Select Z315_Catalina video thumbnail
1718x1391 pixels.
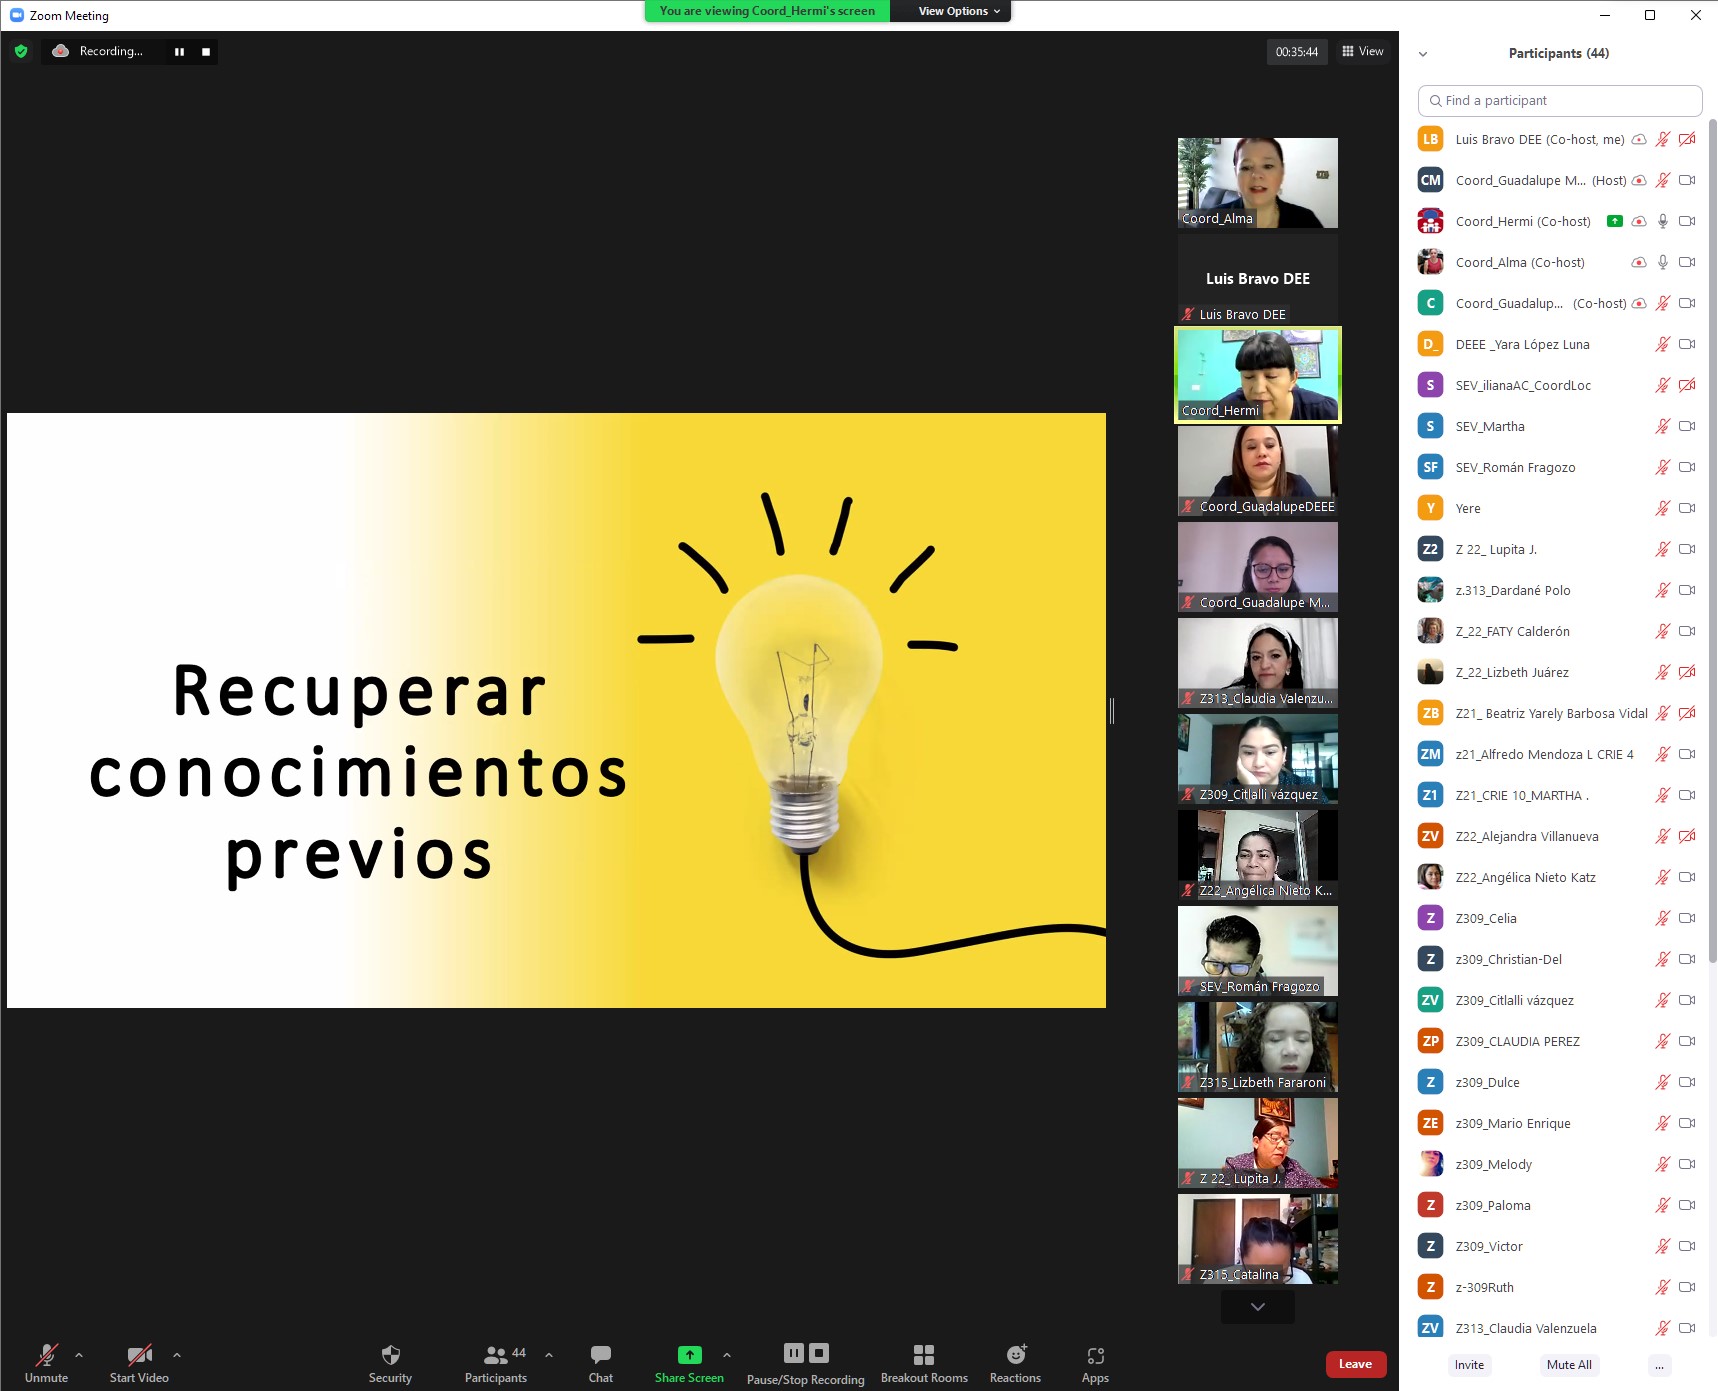1258,1239
